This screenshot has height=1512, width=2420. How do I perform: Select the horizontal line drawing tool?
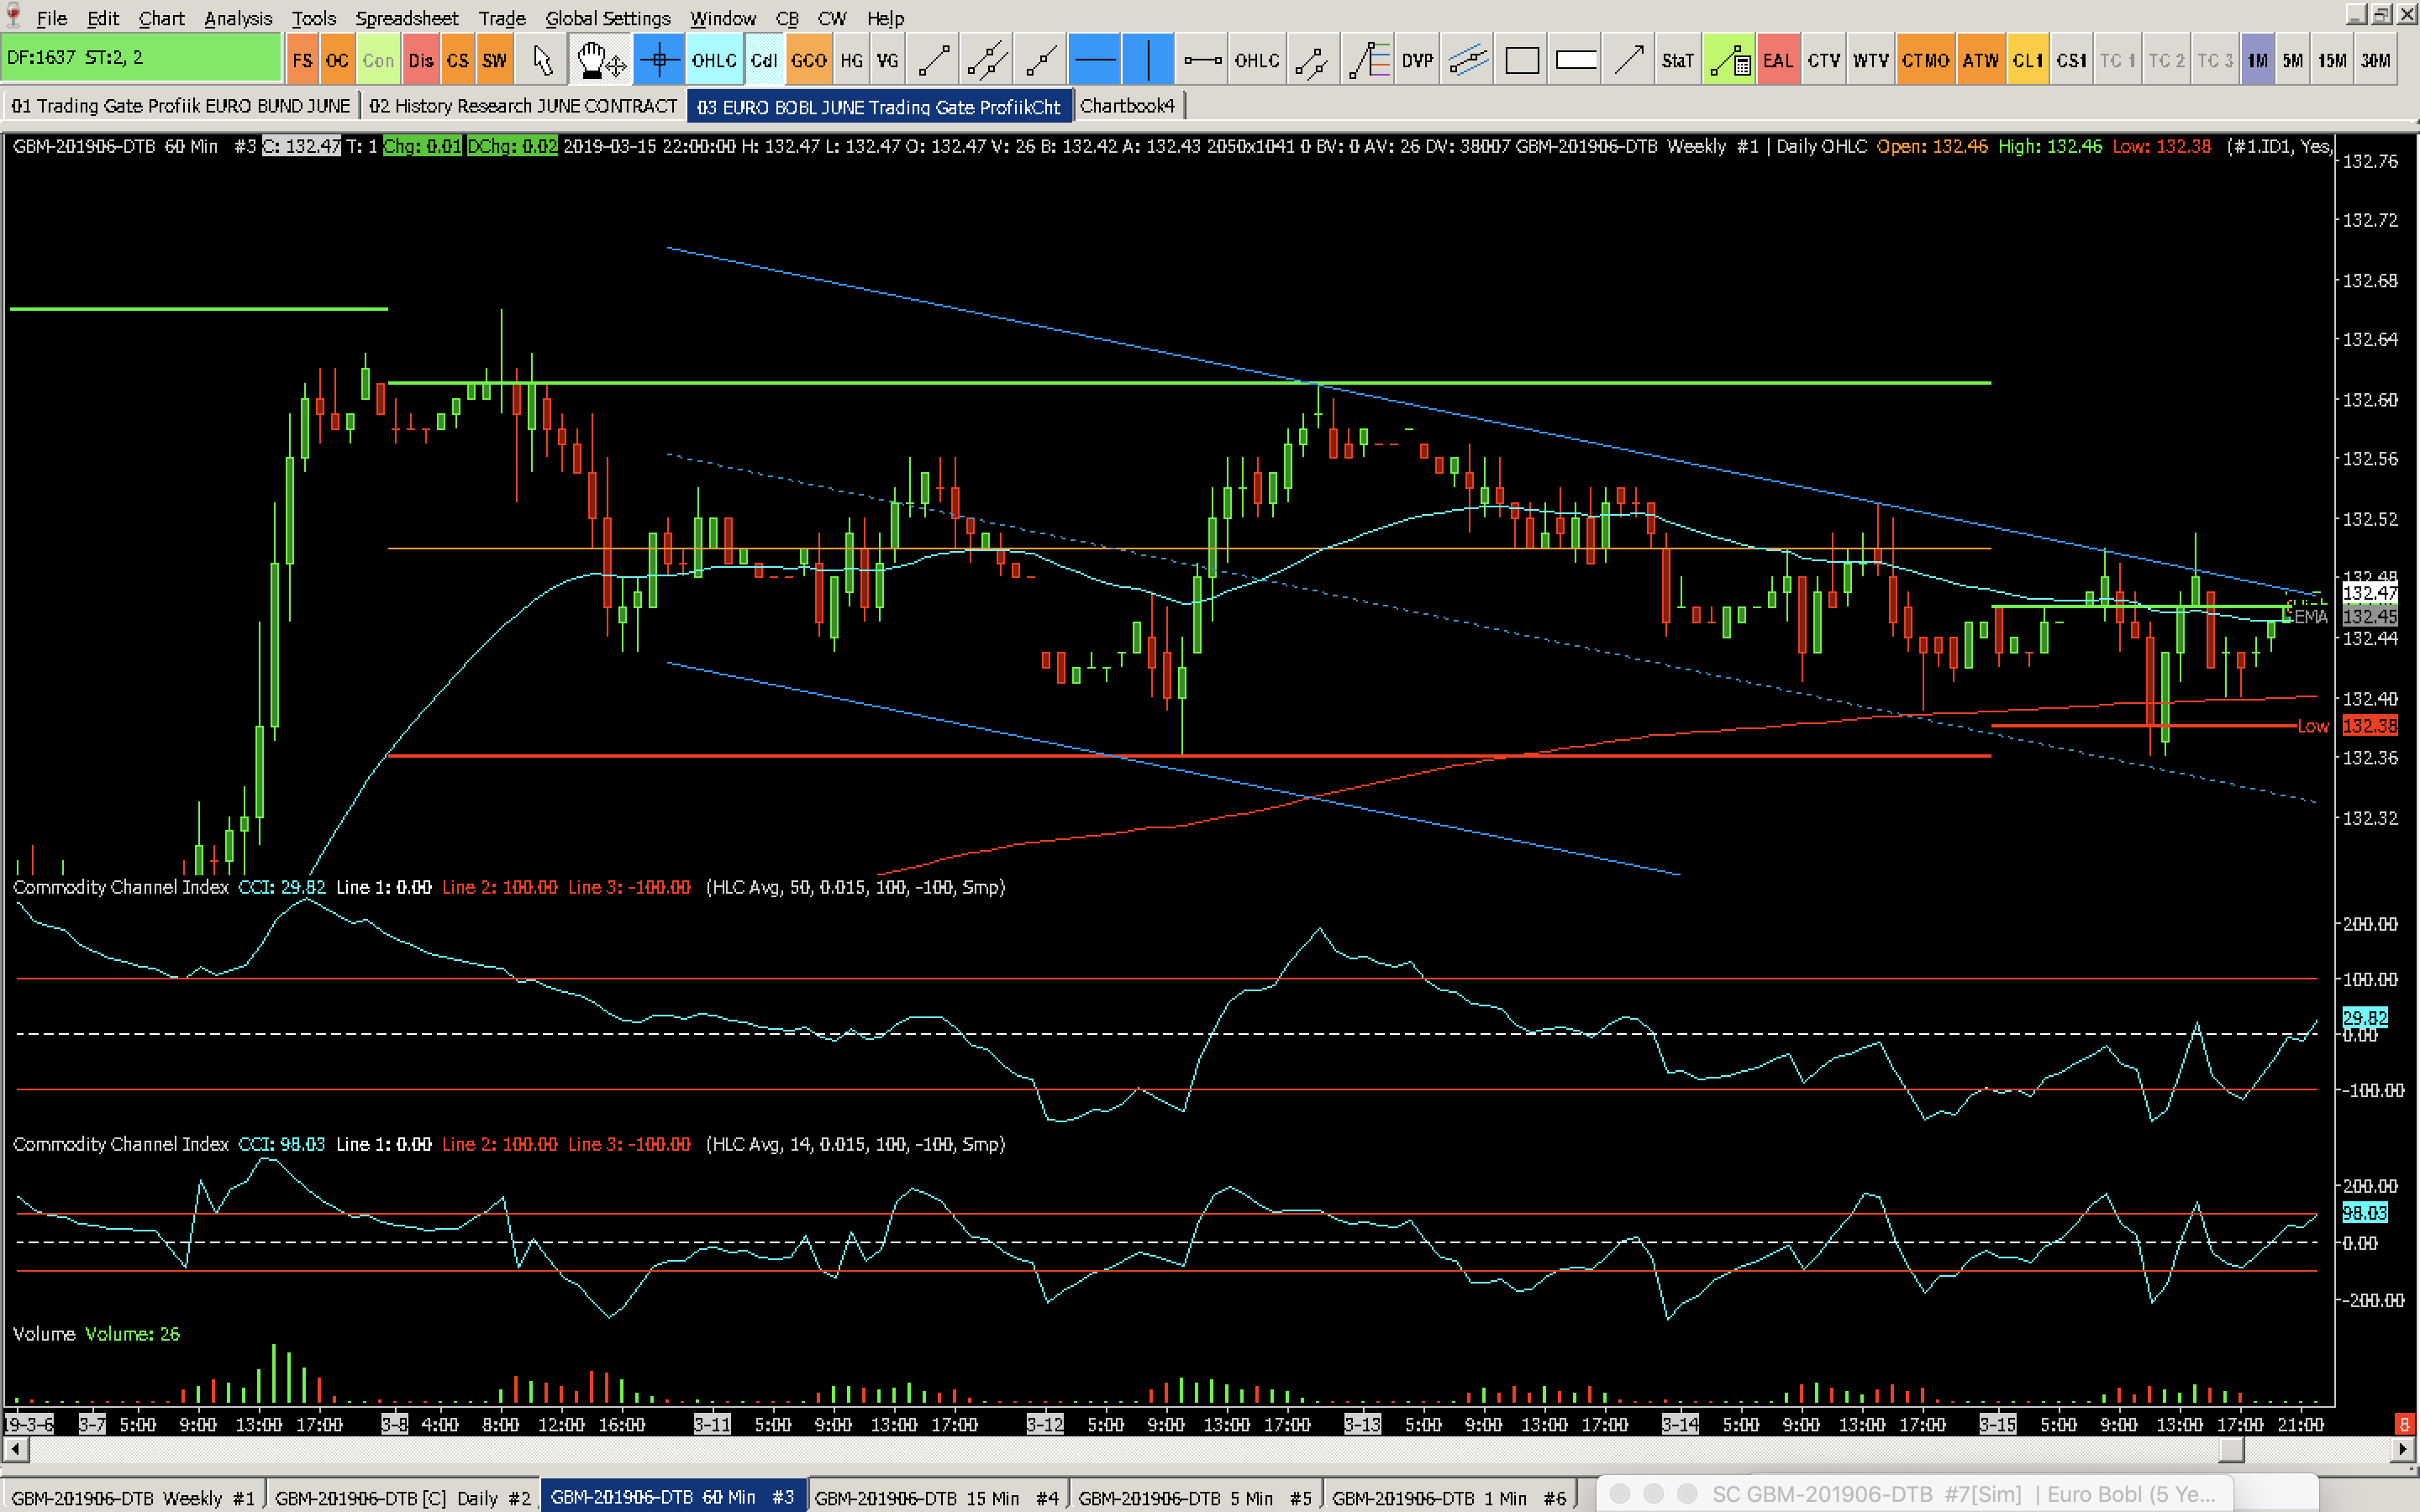1095,60
